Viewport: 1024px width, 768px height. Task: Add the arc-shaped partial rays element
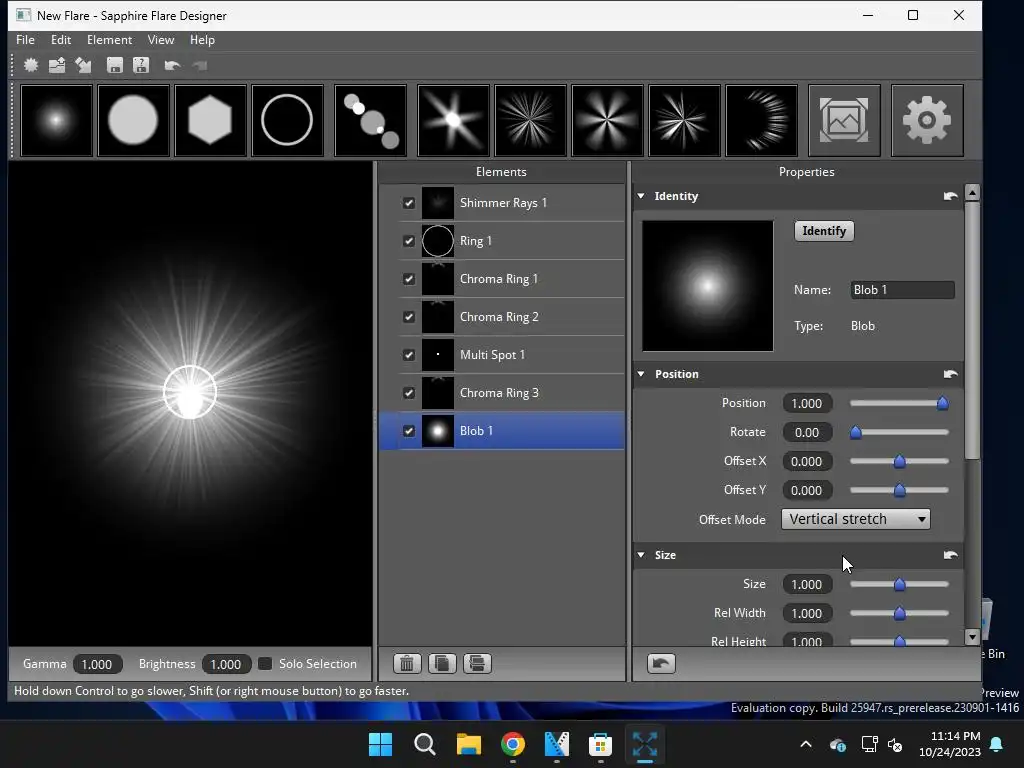[x=761, y=120]
